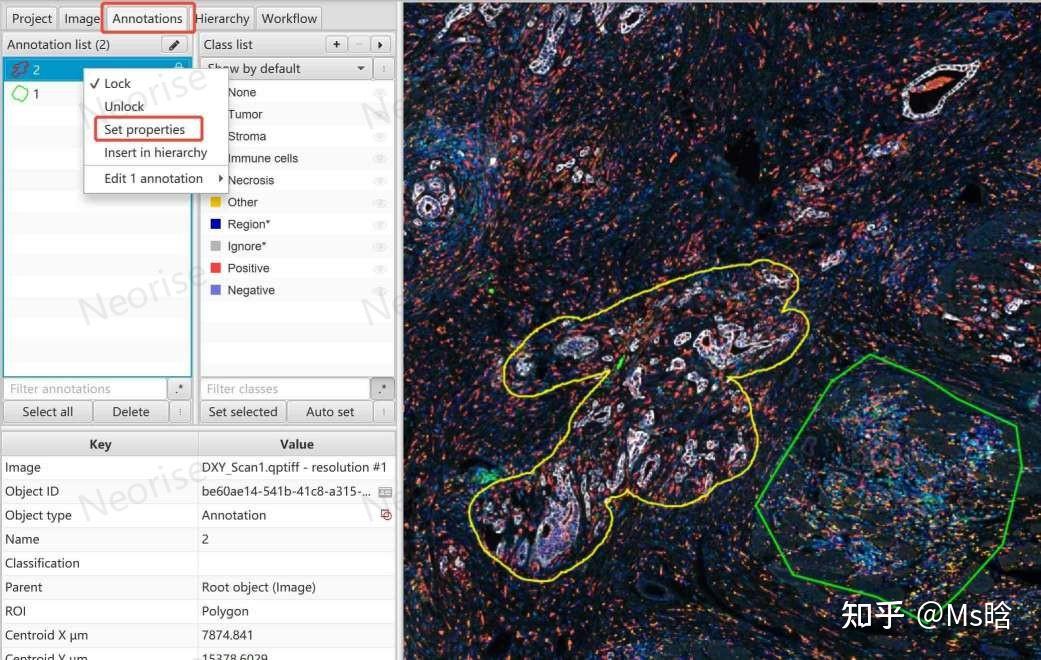Toggle visibility eye for the Positive class

tap(380, 268)
